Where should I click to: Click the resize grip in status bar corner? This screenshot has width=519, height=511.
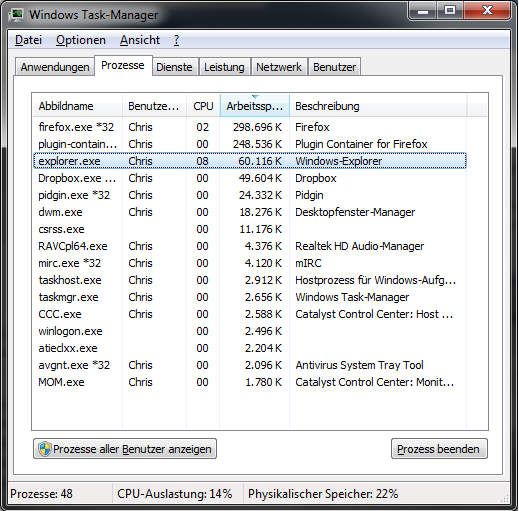504,498
